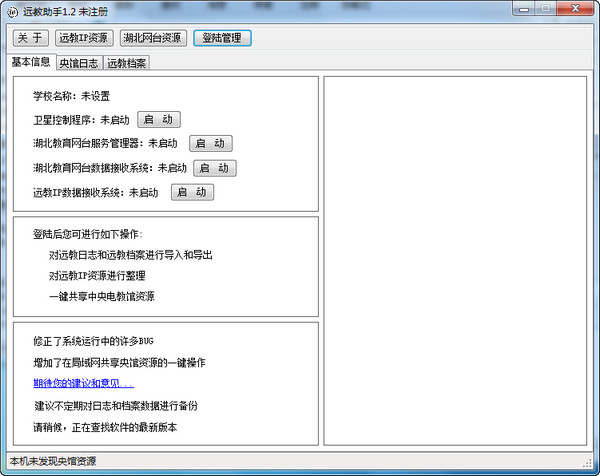The width and height of the screenshot is (600, 476).
Task: Click the 请稍候，正在查找软件的最新版本 text
Action: pyautogui.click(x=105, y=427)
